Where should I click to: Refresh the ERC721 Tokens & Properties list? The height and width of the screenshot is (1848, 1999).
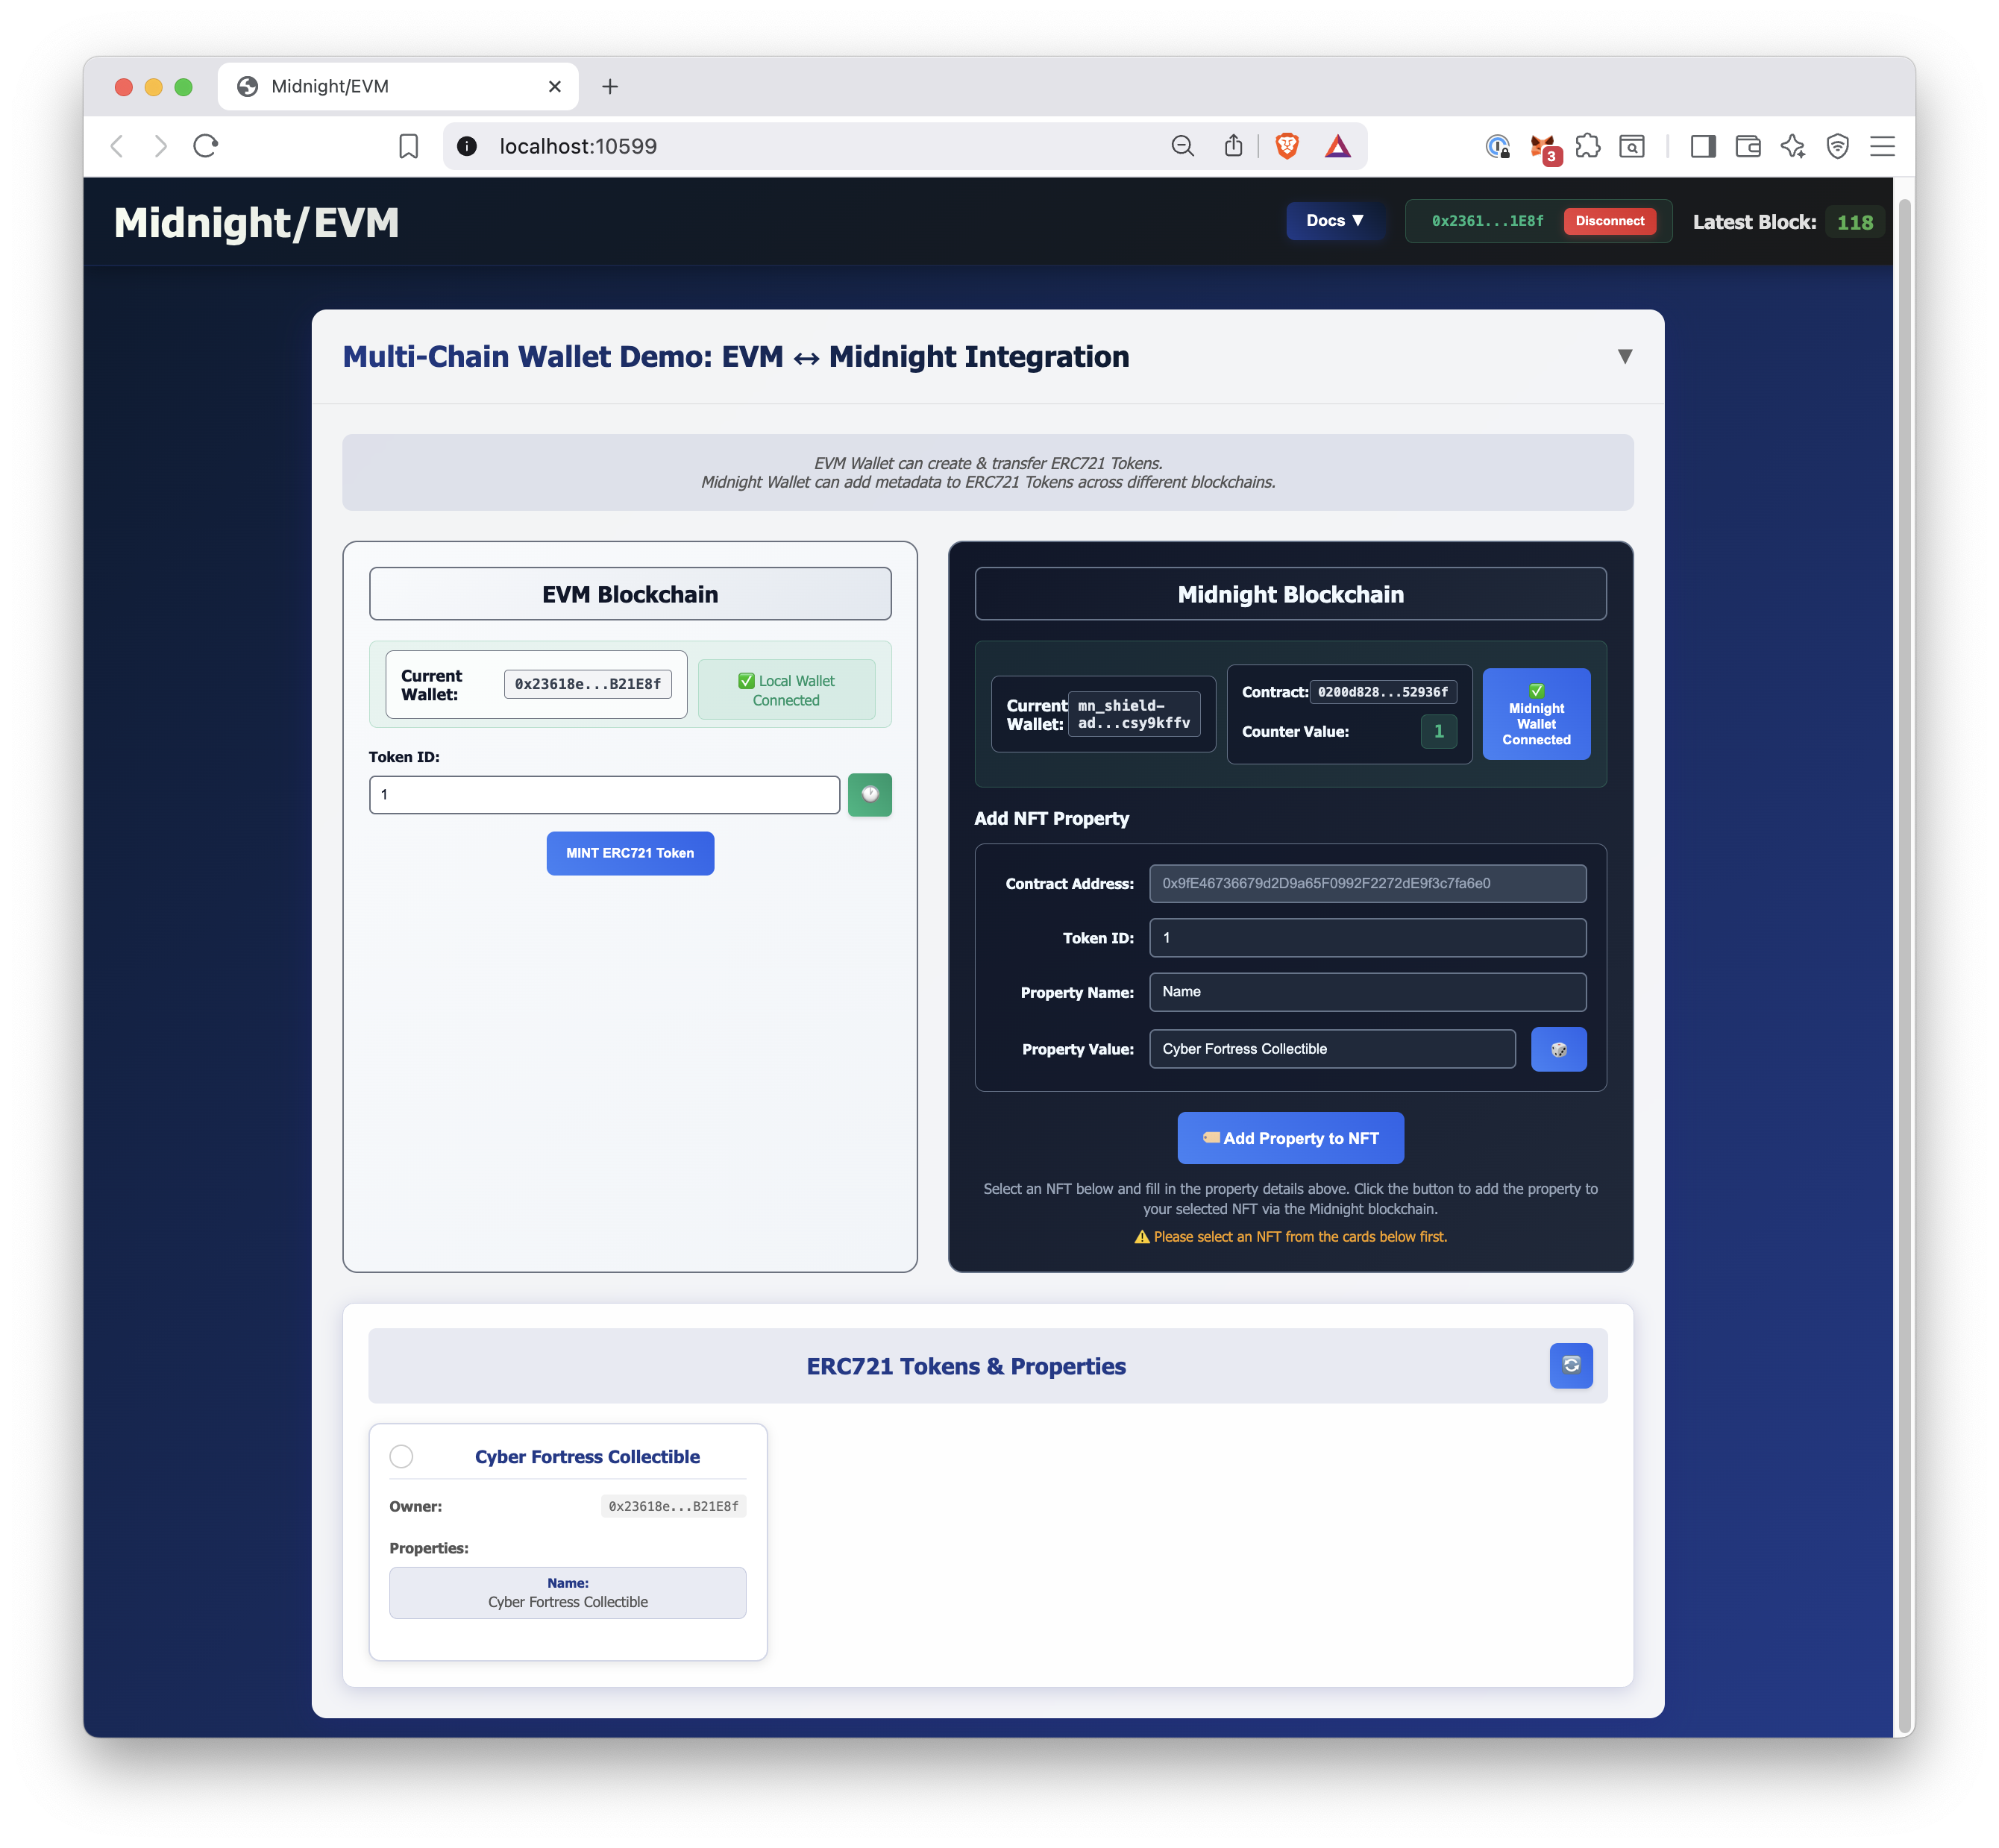pos(1570,1365)
